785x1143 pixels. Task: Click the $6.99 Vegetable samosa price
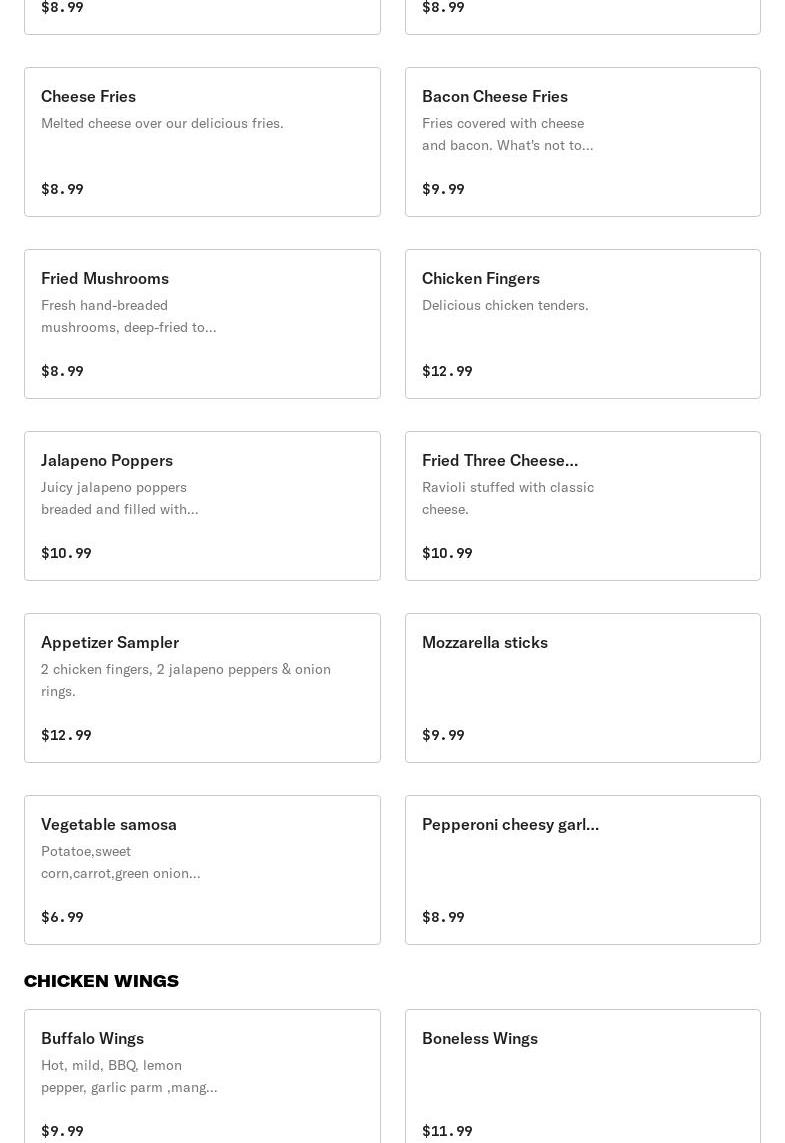click(62, 917)
